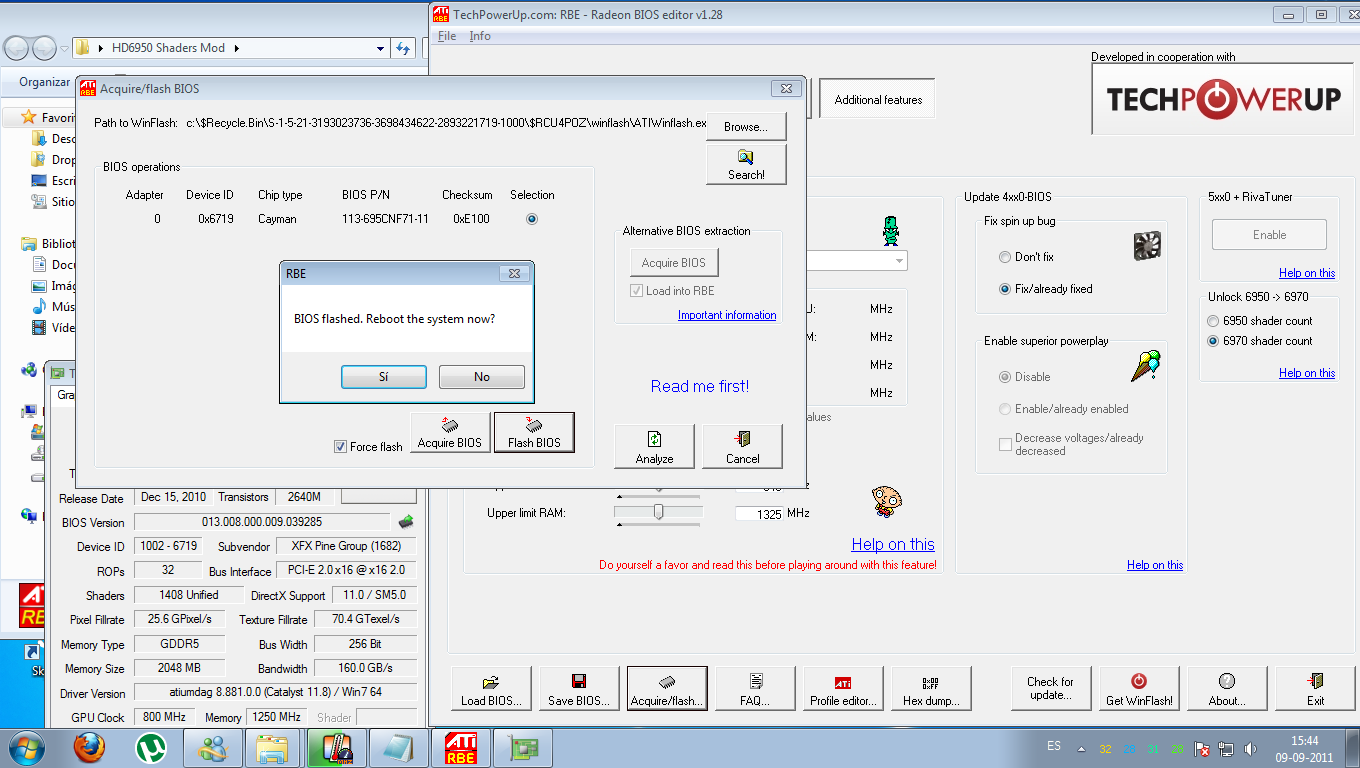Screen dimensions: 1360x768
Task: Click the clock showing 15:44
Action: (x=1304, y=741)
